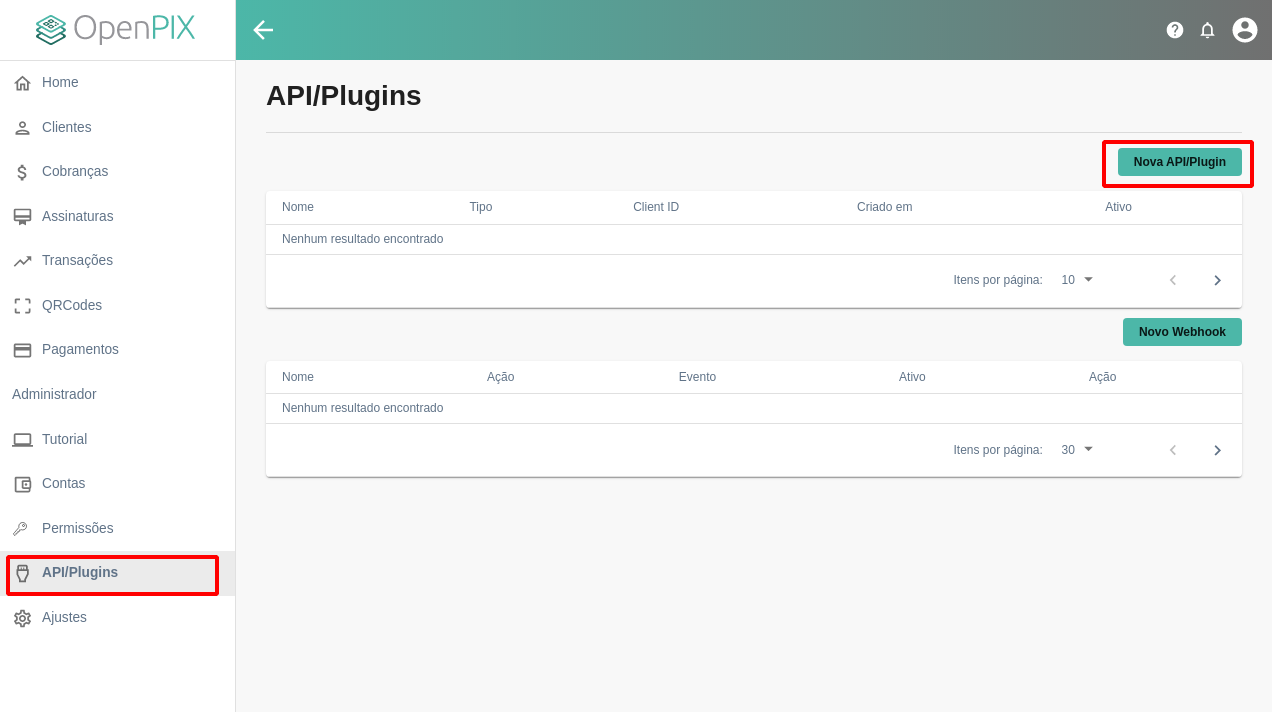Click the OpenPIX logo
The width and height of the screenshot is (1272, 712).
pyautogui.click(x=116, y=29)
